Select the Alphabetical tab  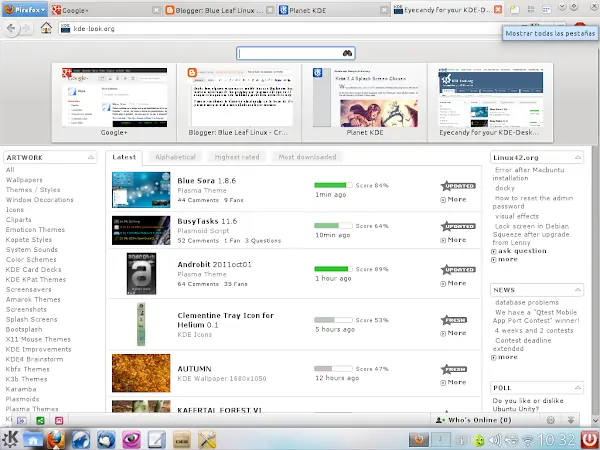coord(175,157)
